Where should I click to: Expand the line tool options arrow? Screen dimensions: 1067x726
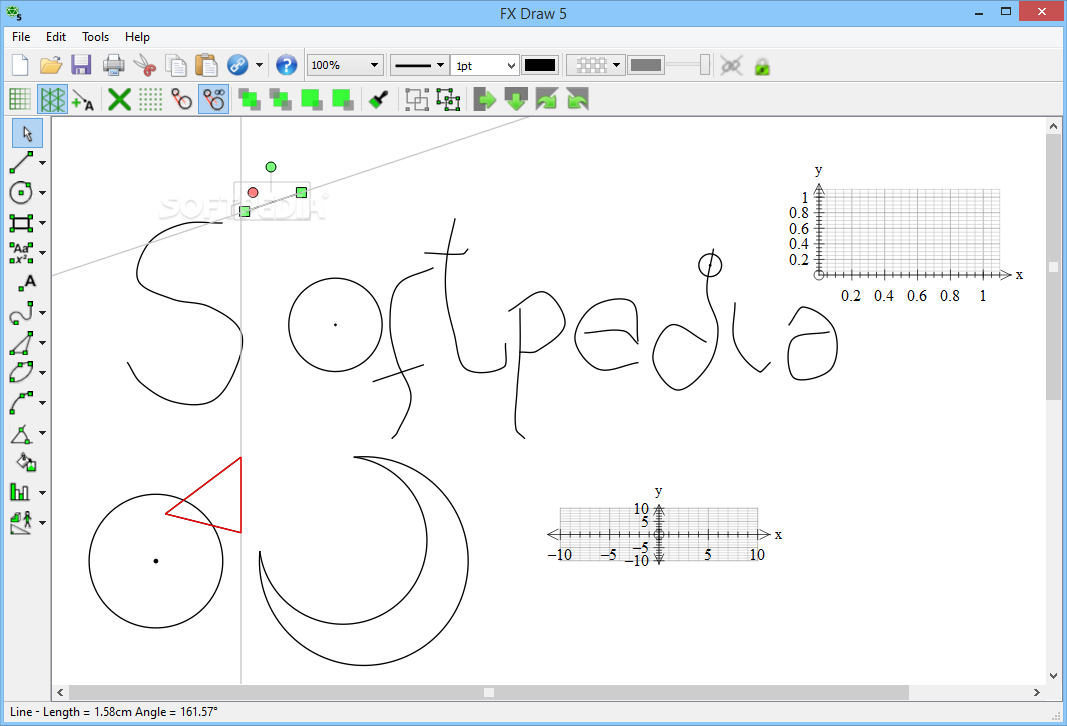(42, 163)
